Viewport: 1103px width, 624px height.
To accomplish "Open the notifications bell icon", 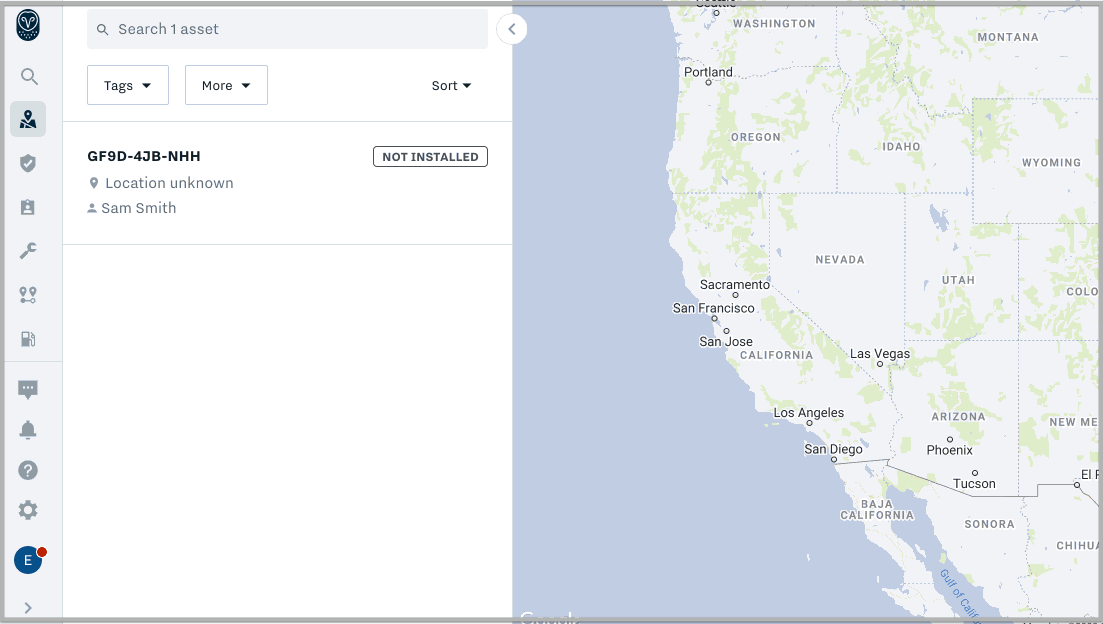I will (28, 430).
